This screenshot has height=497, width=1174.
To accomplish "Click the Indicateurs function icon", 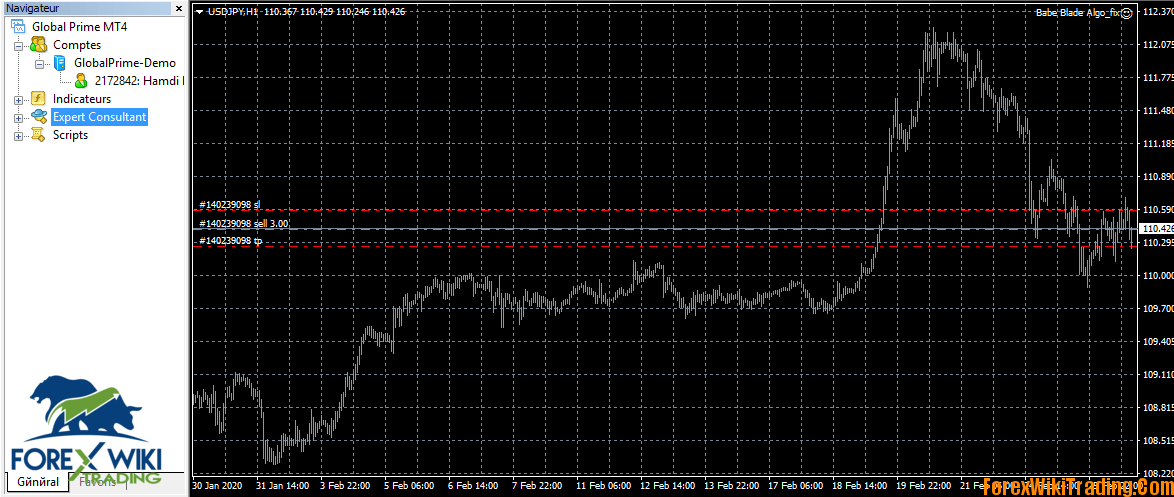I will pos(38,99).
